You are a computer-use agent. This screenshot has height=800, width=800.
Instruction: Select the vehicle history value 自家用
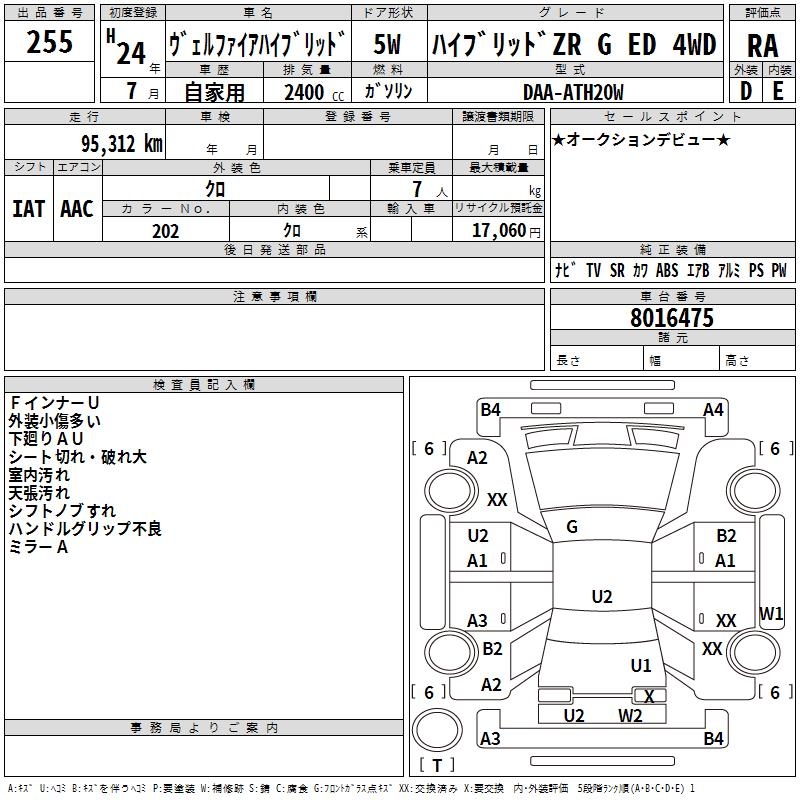pyautogui.click(x=214, y=92)
